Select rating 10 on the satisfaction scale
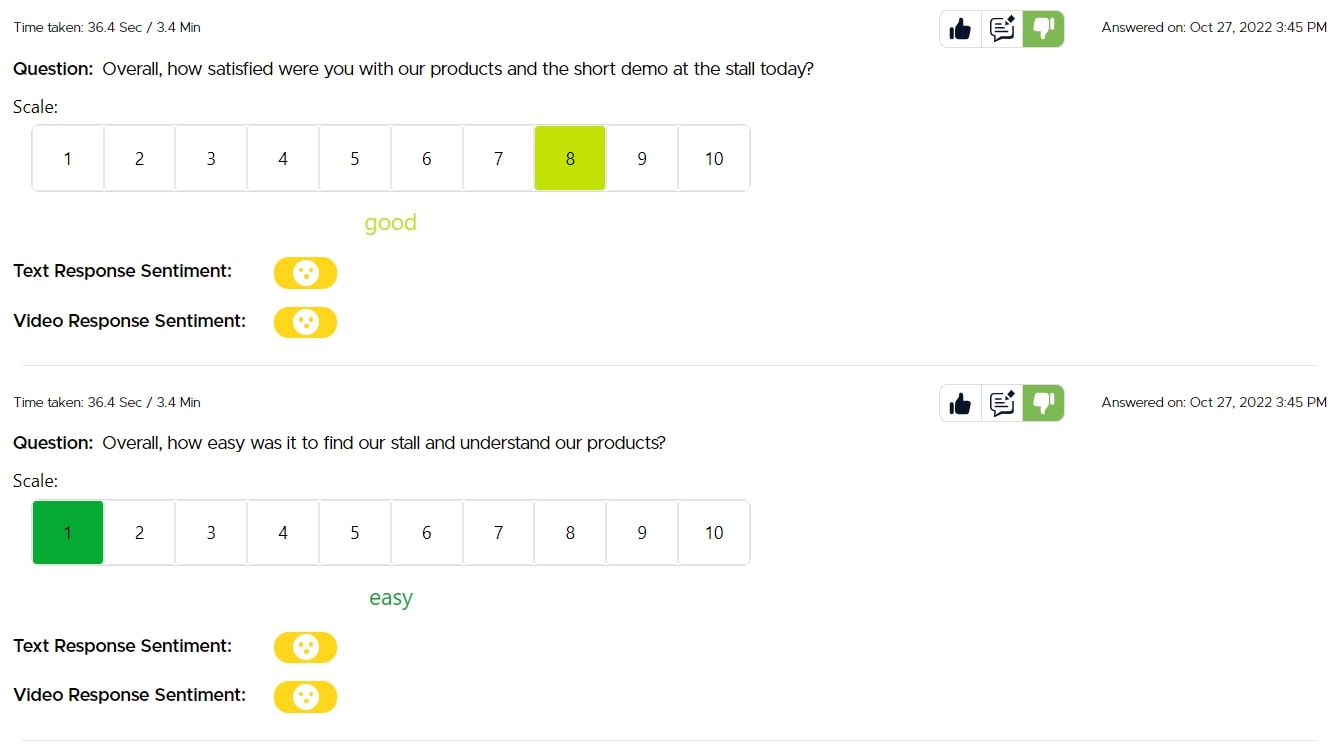Screen dimensions: 1332x746 (x=714, y=158)
